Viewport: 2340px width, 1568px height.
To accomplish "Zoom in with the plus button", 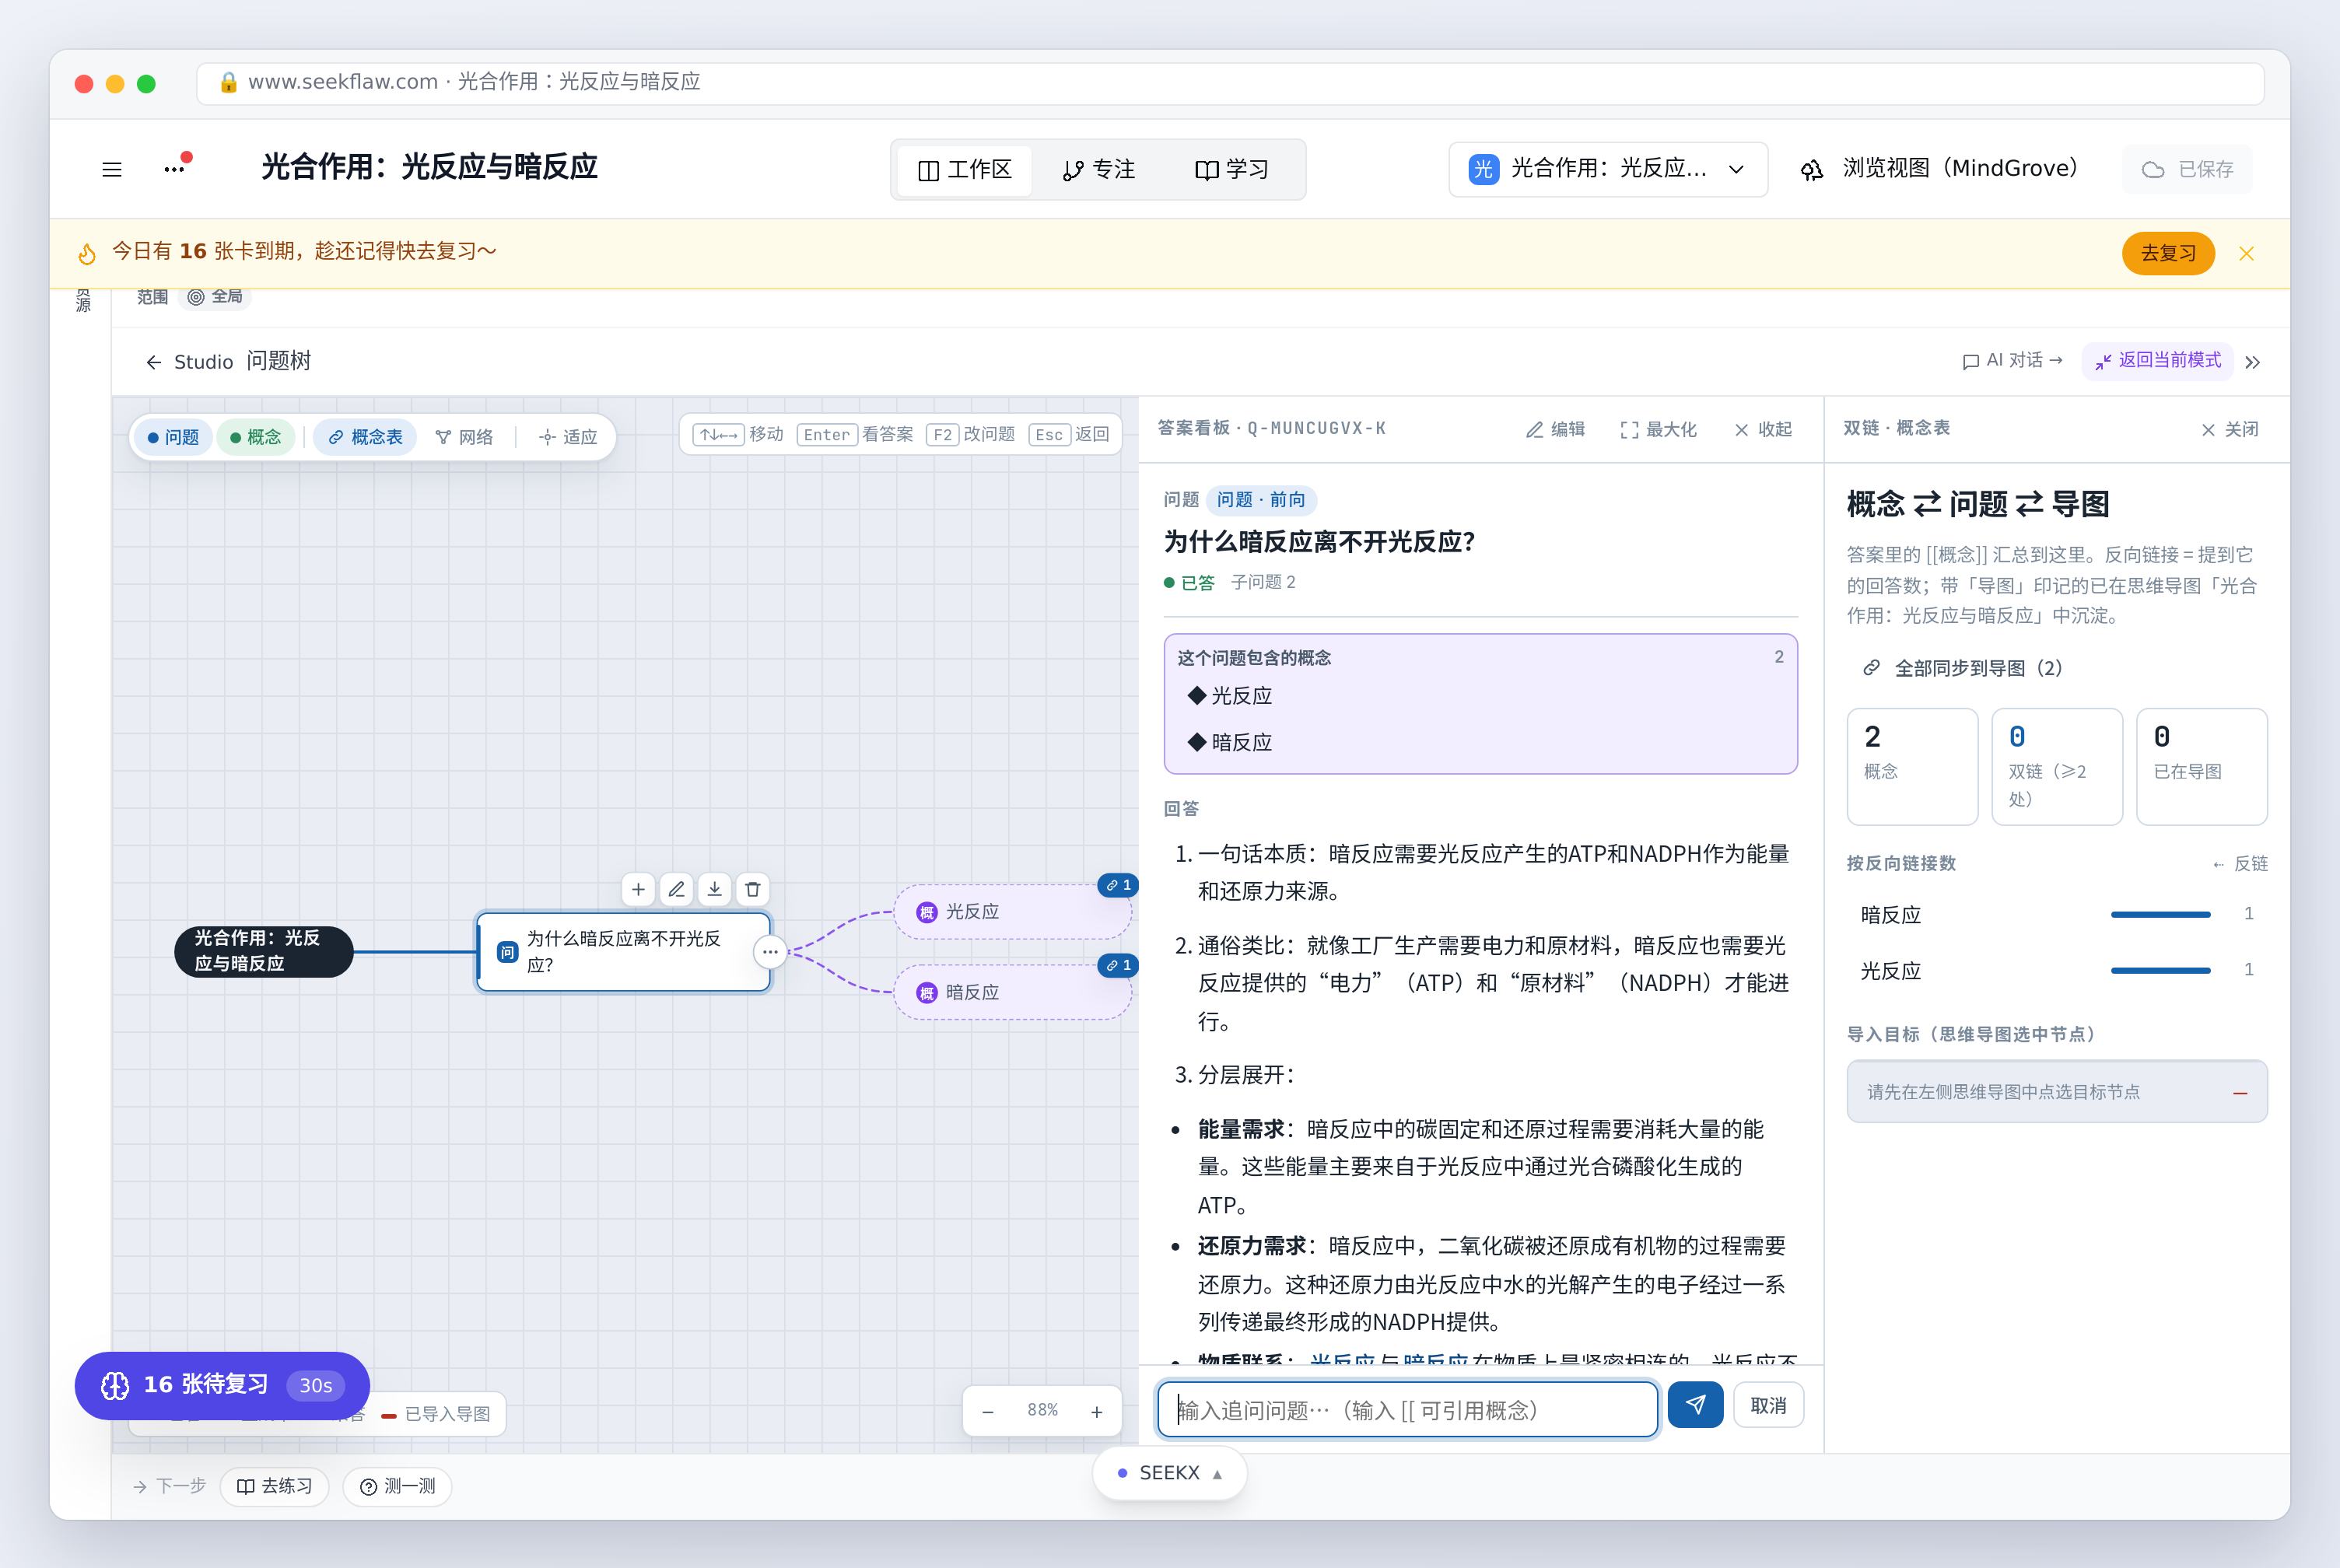I will (1097, 1411).
